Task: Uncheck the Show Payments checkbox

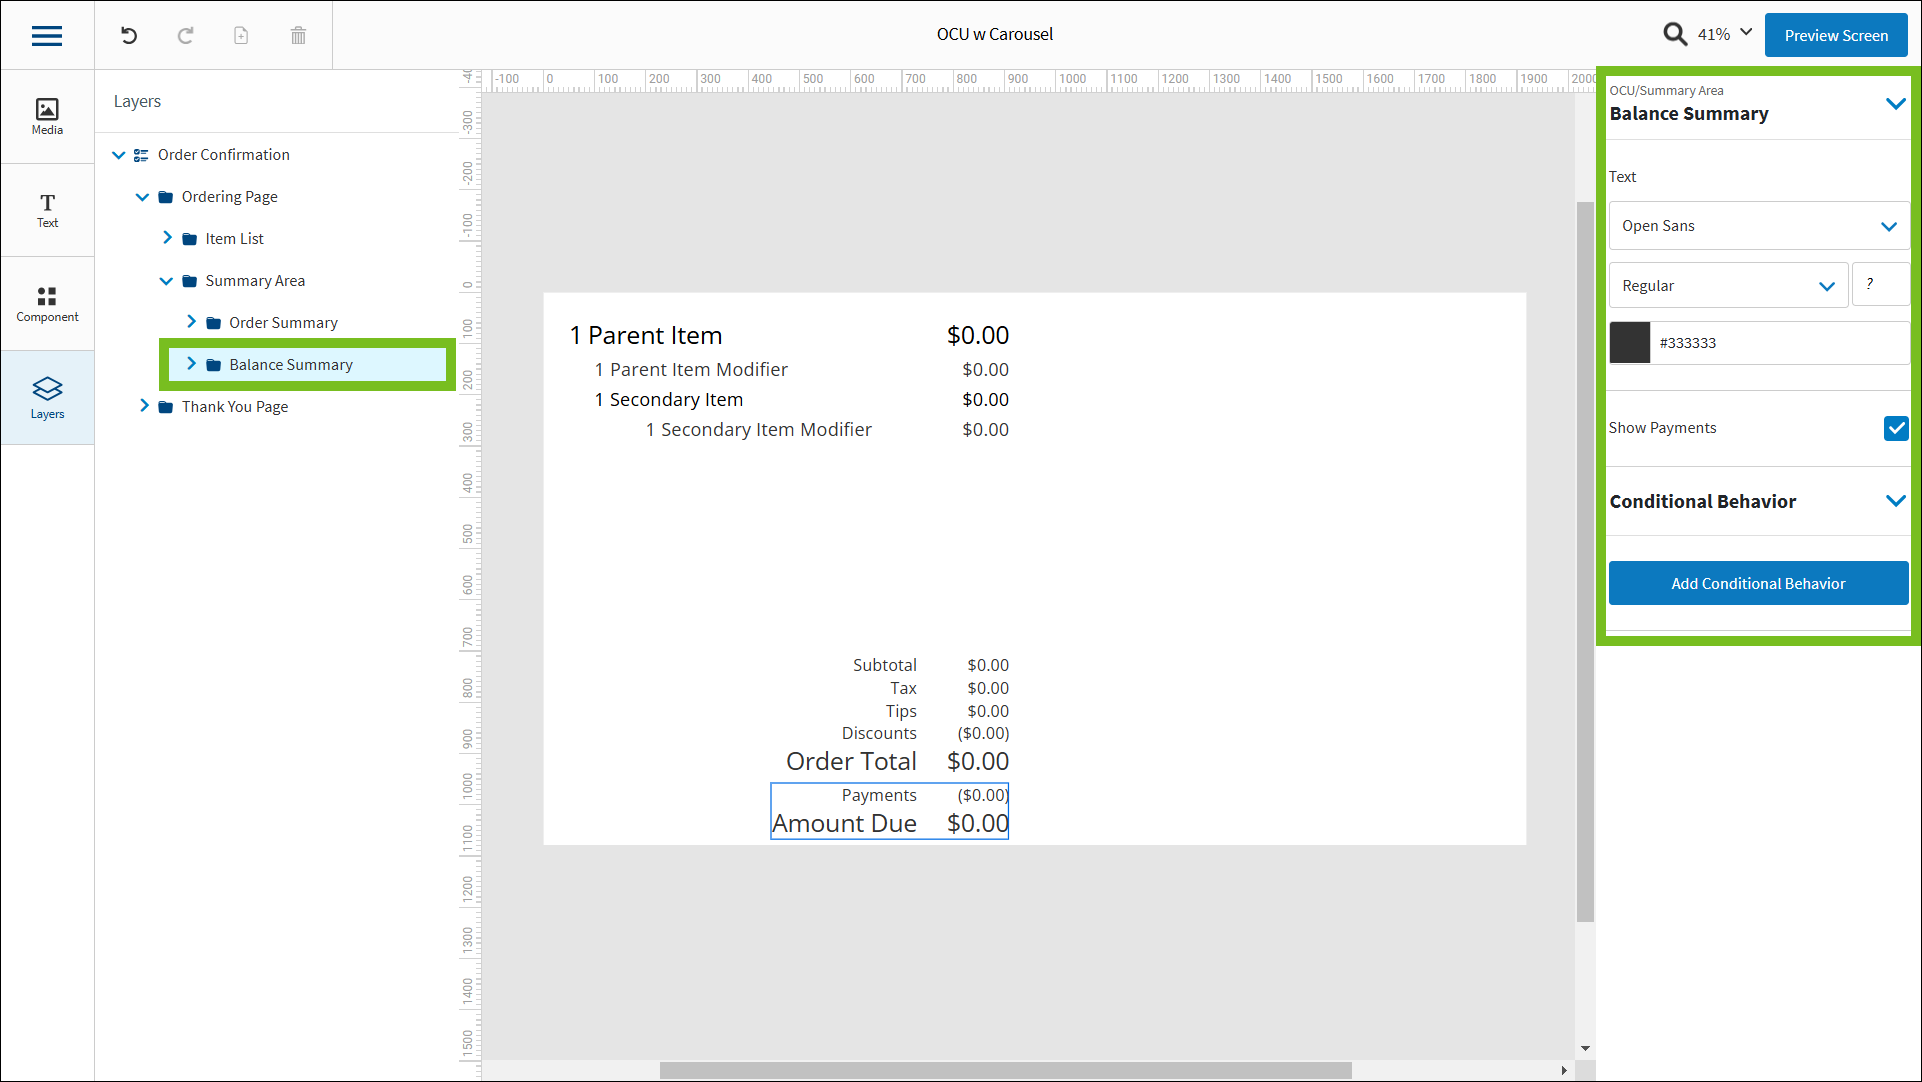Action: pos(1895,428)
